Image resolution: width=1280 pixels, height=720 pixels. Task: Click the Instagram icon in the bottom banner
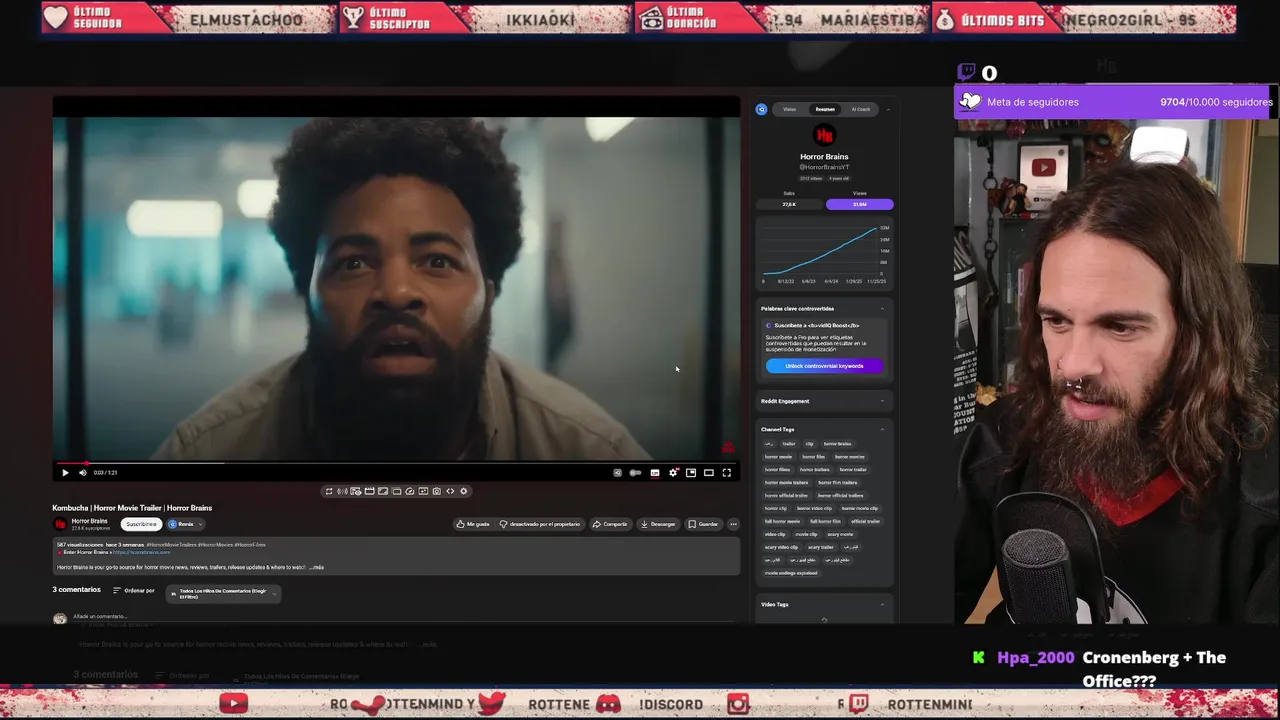[x=738, y=704]
